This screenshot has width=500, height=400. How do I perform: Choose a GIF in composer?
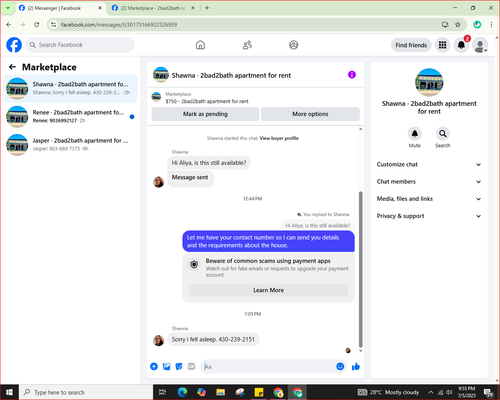coord(191,367)
